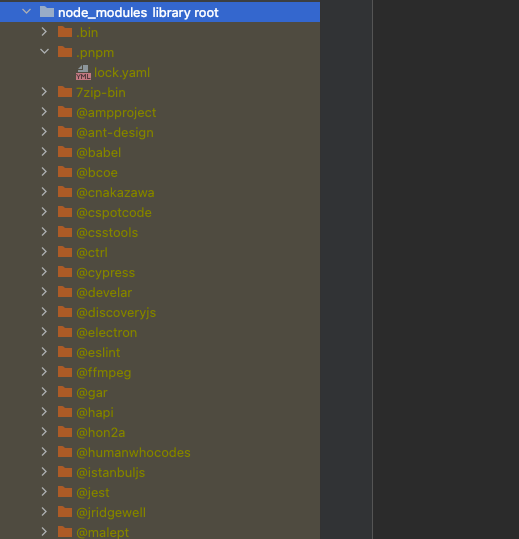Click the lock.yaml YML file icon
Image resolution: width=519 pixels, height=539 pixels.
pyautogui.click(x=83, y=73)
